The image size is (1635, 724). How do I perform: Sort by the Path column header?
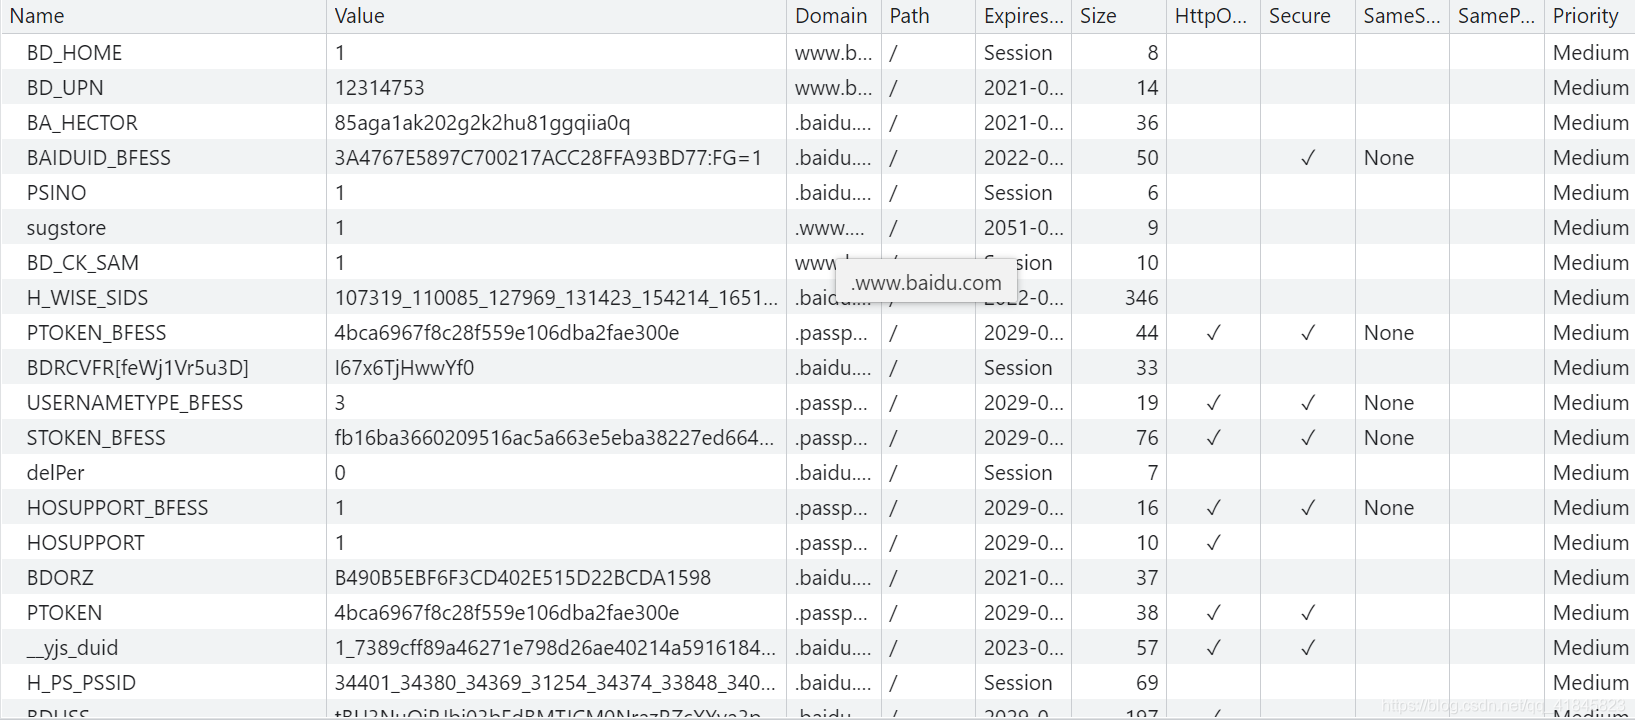tap(928, 16)
